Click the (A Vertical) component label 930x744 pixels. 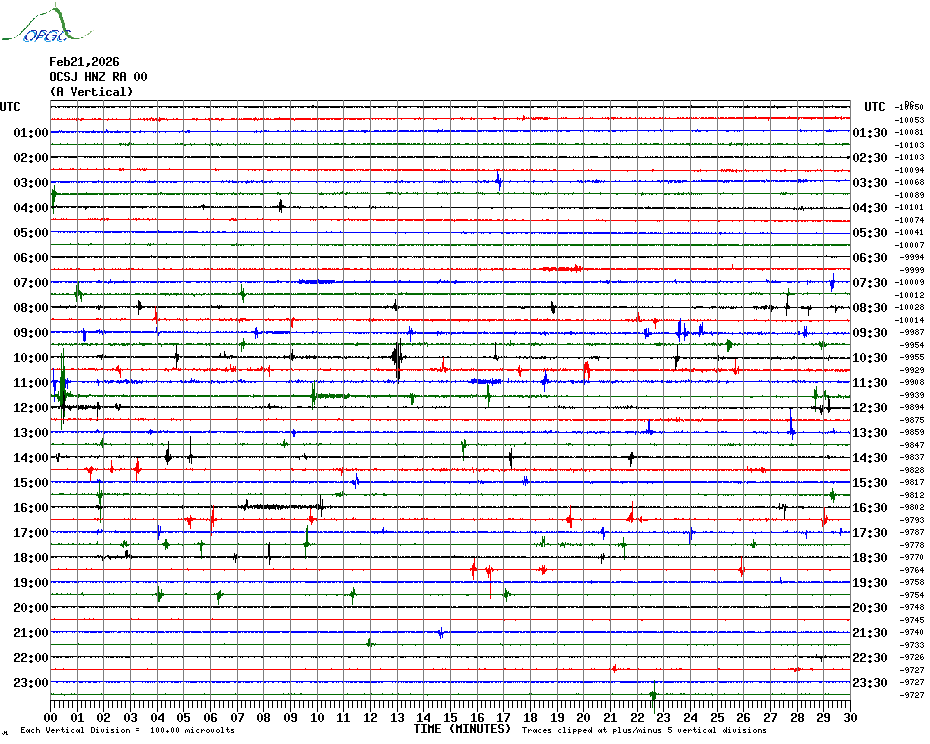pyautogui.click(x=91, y=92)
